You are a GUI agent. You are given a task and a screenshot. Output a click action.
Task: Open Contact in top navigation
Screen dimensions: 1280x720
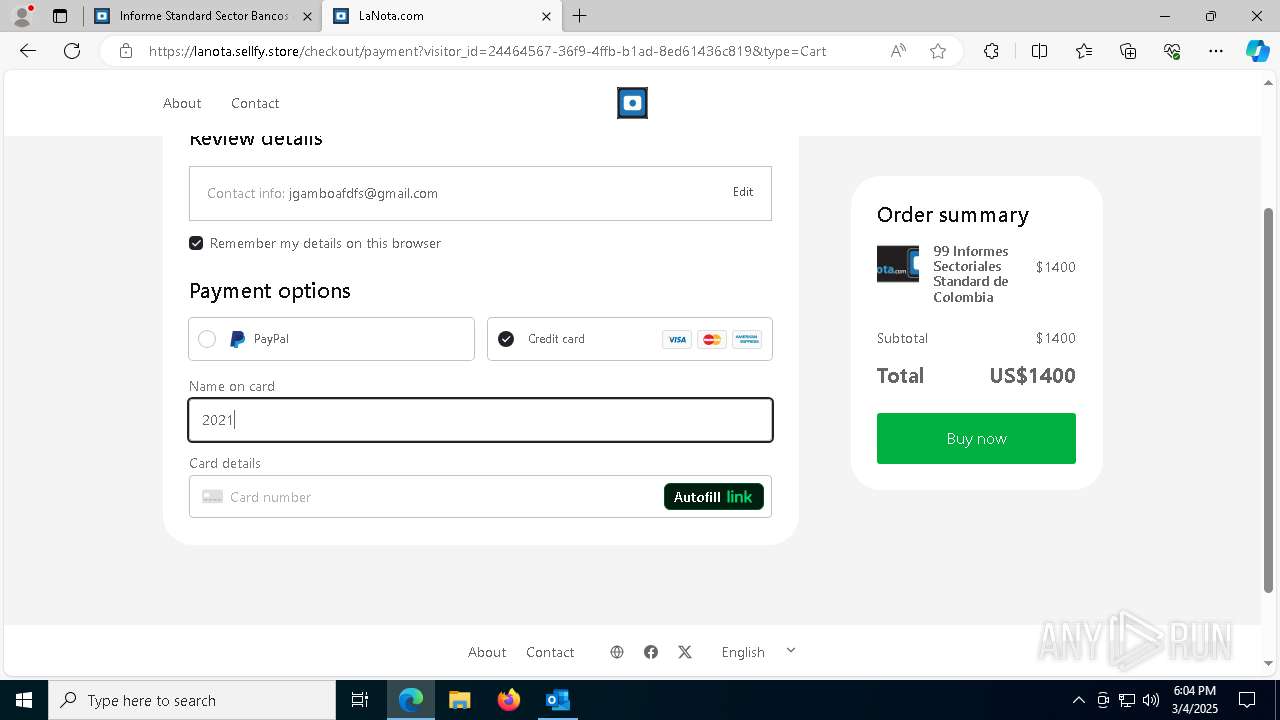click(x=255, y=103)
